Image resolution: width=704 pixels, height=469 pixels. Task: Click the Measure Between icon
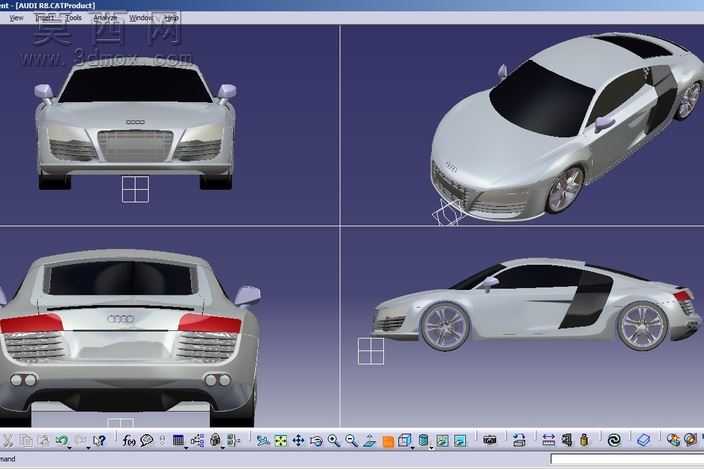pos(548,441)
